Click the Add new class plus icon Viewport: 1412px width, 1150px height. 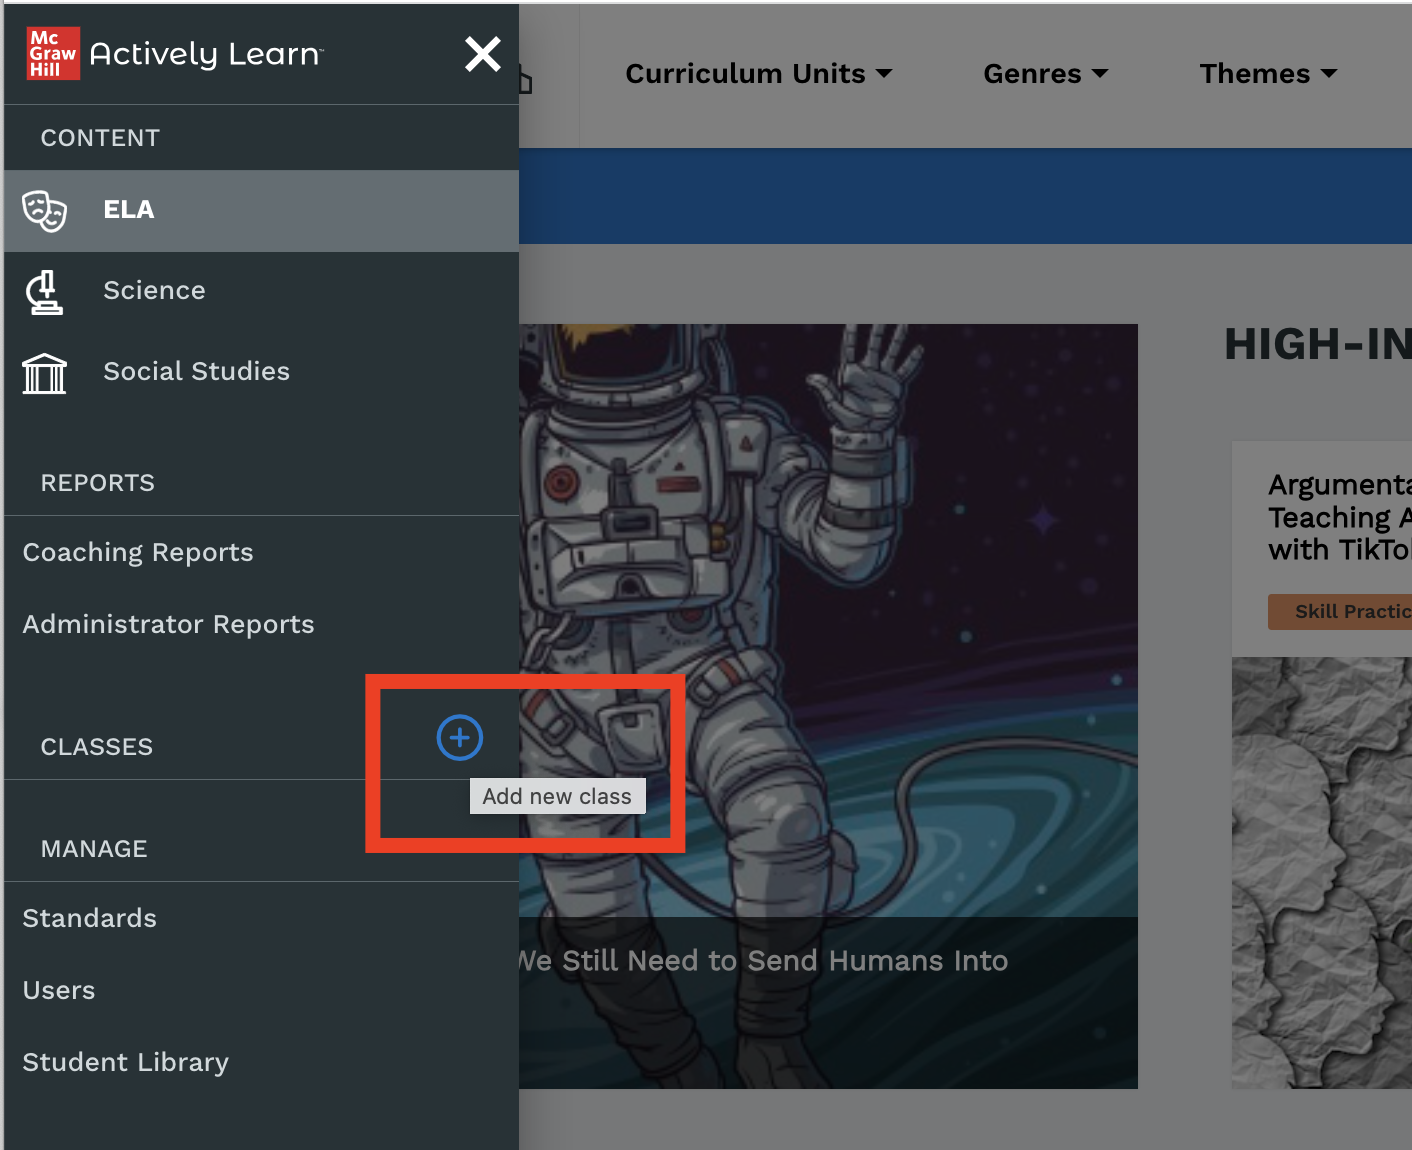pos(460,738)
